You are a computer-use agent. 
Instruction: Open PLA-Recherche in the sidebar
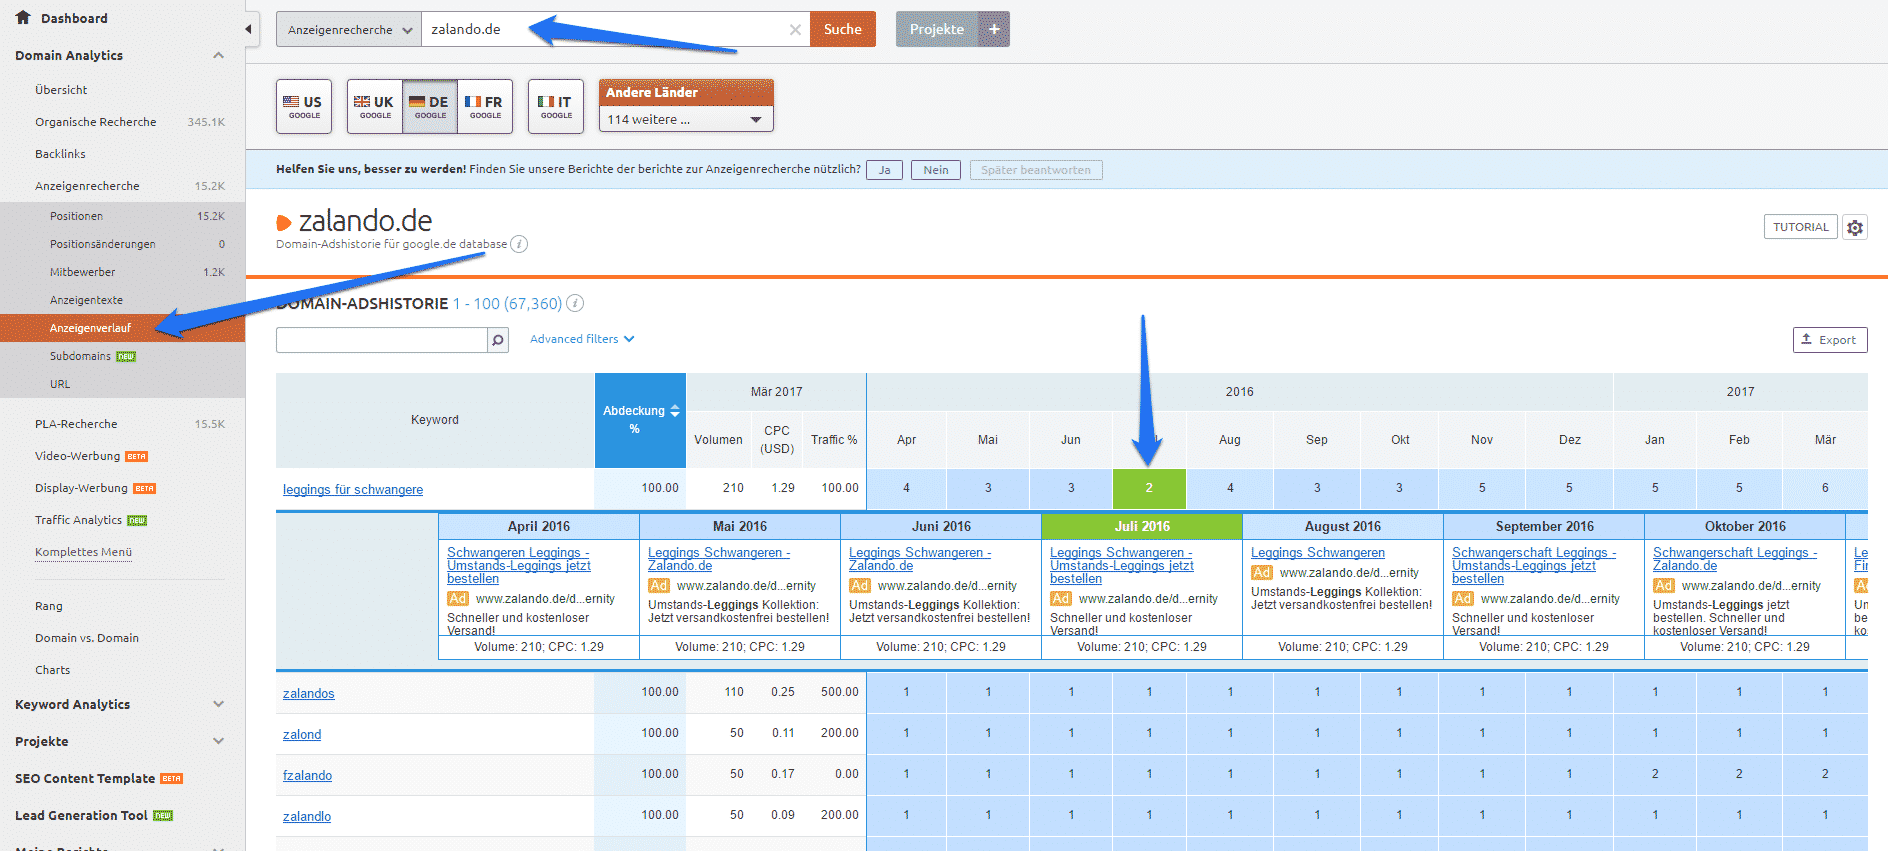76,424
